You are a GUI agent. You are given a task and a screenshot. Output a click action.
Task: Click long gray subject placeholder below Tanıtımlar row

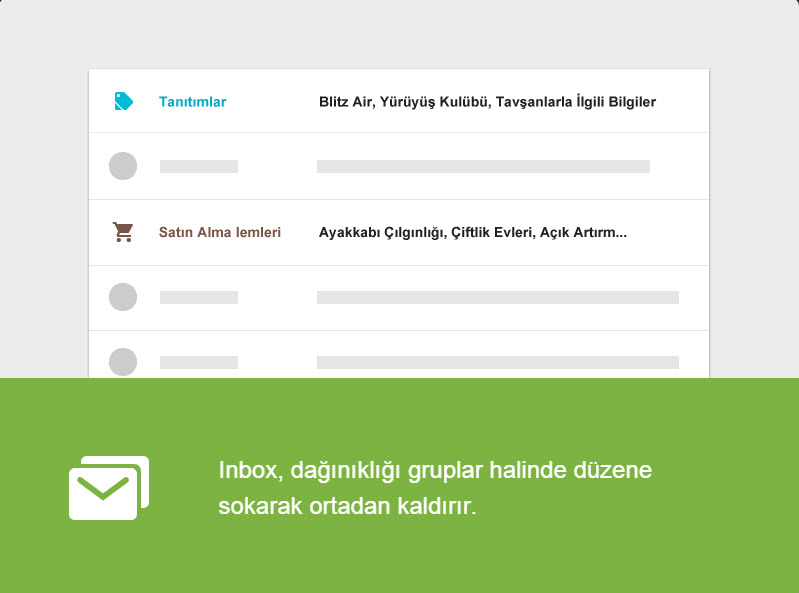[483, 167]
